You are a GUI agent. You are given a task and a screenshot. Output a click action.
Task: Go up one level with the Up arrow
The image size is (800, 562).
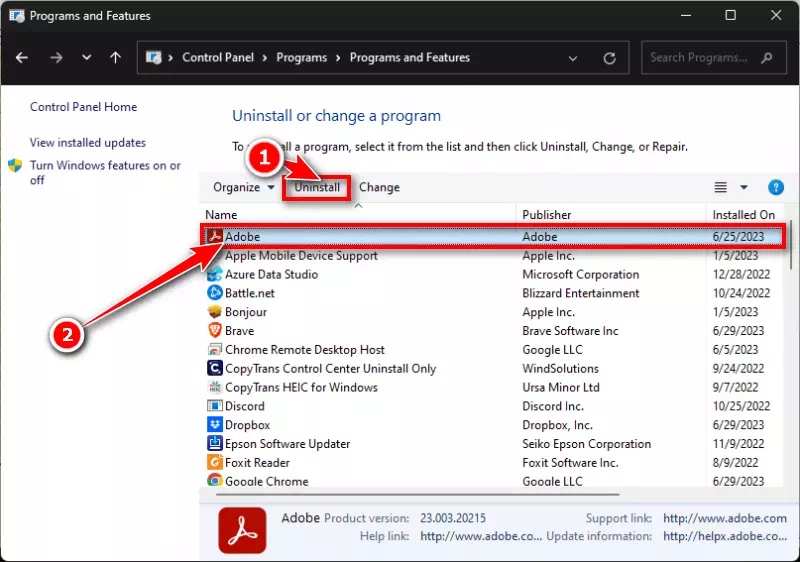pos(116,57)
